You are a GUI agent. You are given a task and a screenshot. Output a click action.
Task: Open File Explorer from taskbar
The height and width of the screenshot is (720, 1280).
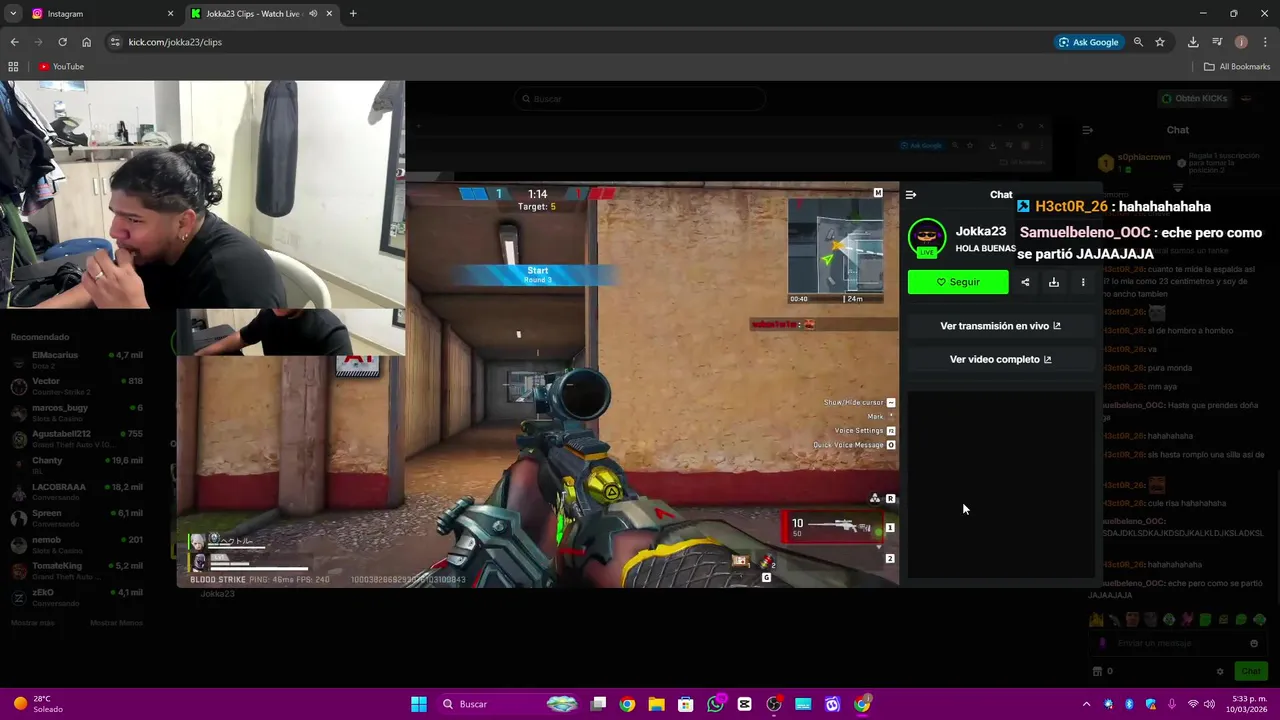[656, 704]
